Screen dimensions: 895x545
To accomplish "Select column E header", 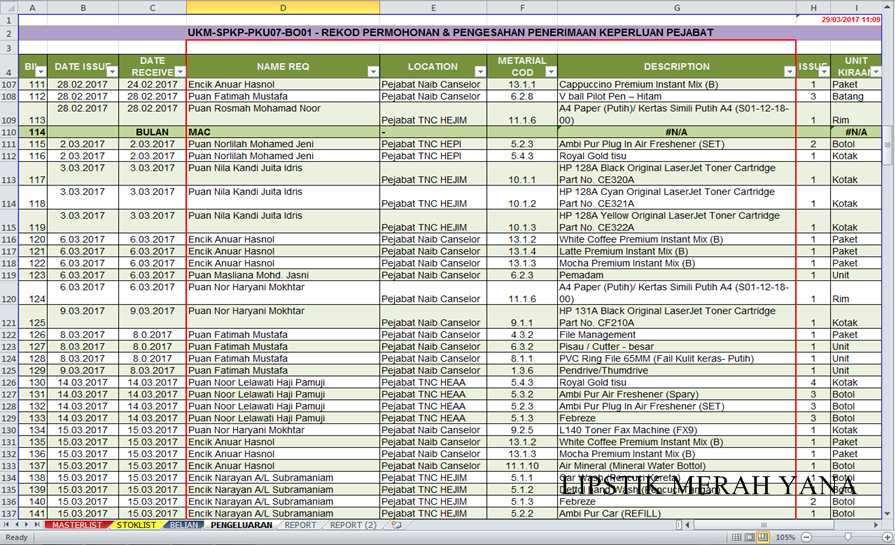I will [433, 7].
